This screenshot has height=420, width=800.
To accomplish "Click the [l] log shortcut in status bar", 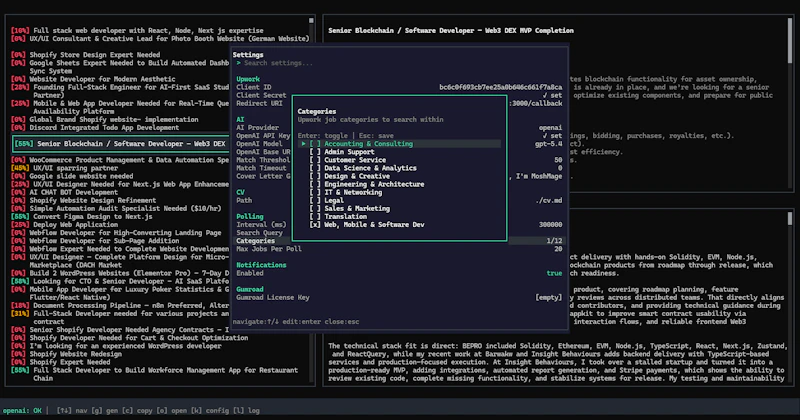I will coord(246,410).
